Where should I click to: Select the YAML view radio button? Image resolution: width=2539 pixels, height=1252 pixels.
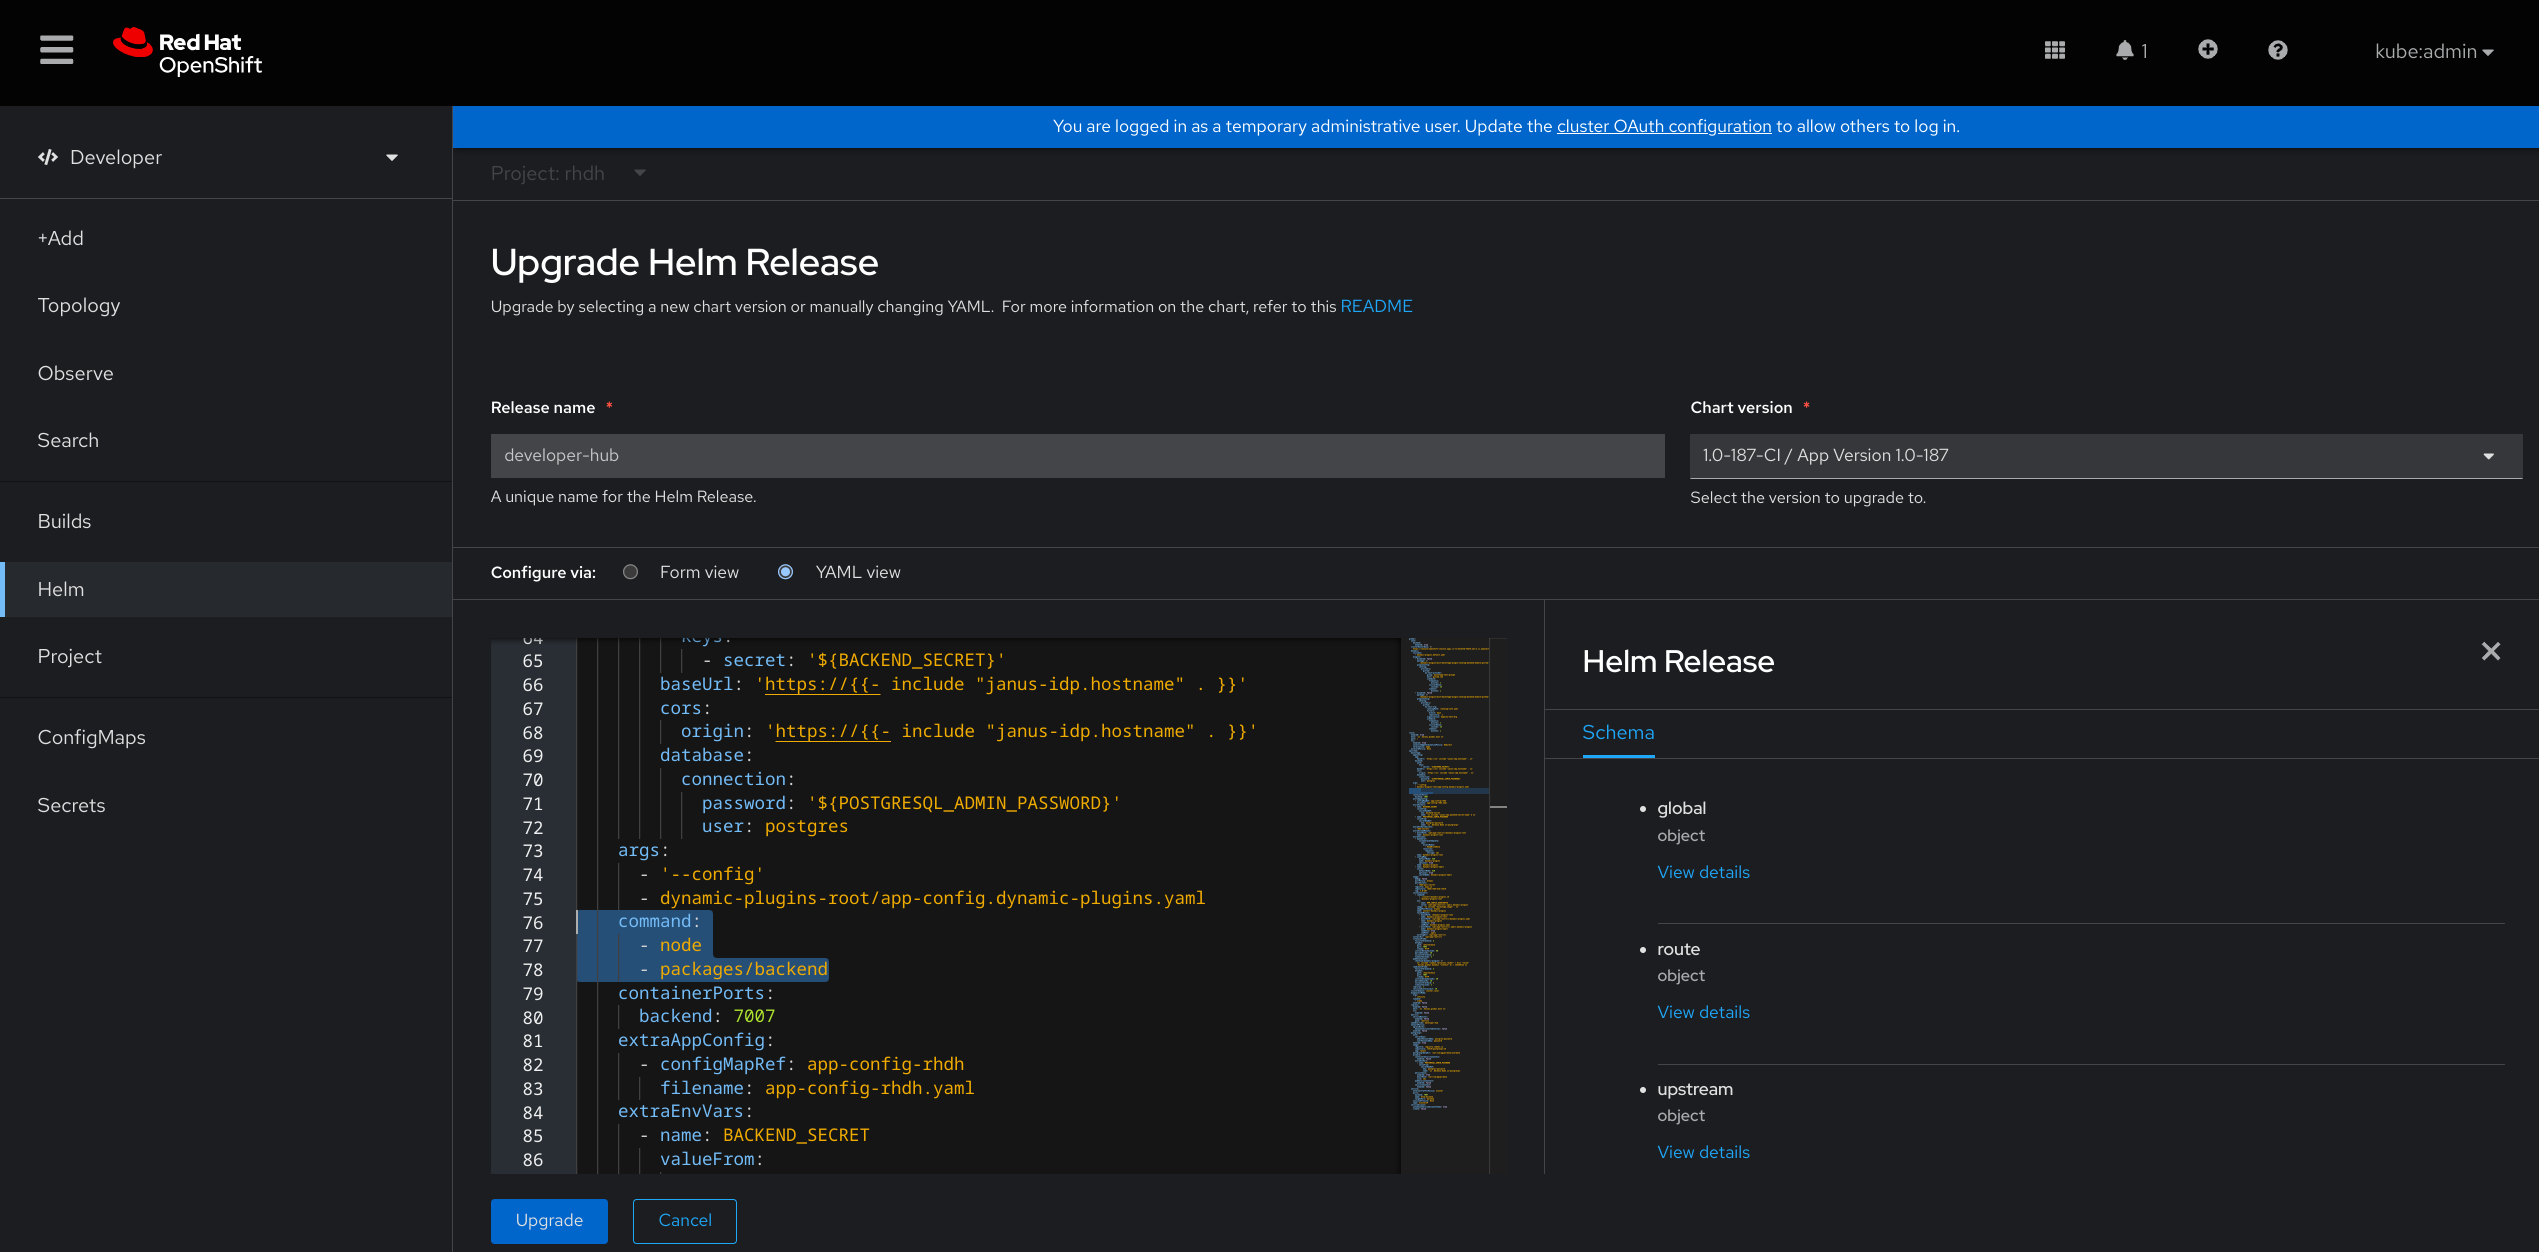(x=785, y=572)
